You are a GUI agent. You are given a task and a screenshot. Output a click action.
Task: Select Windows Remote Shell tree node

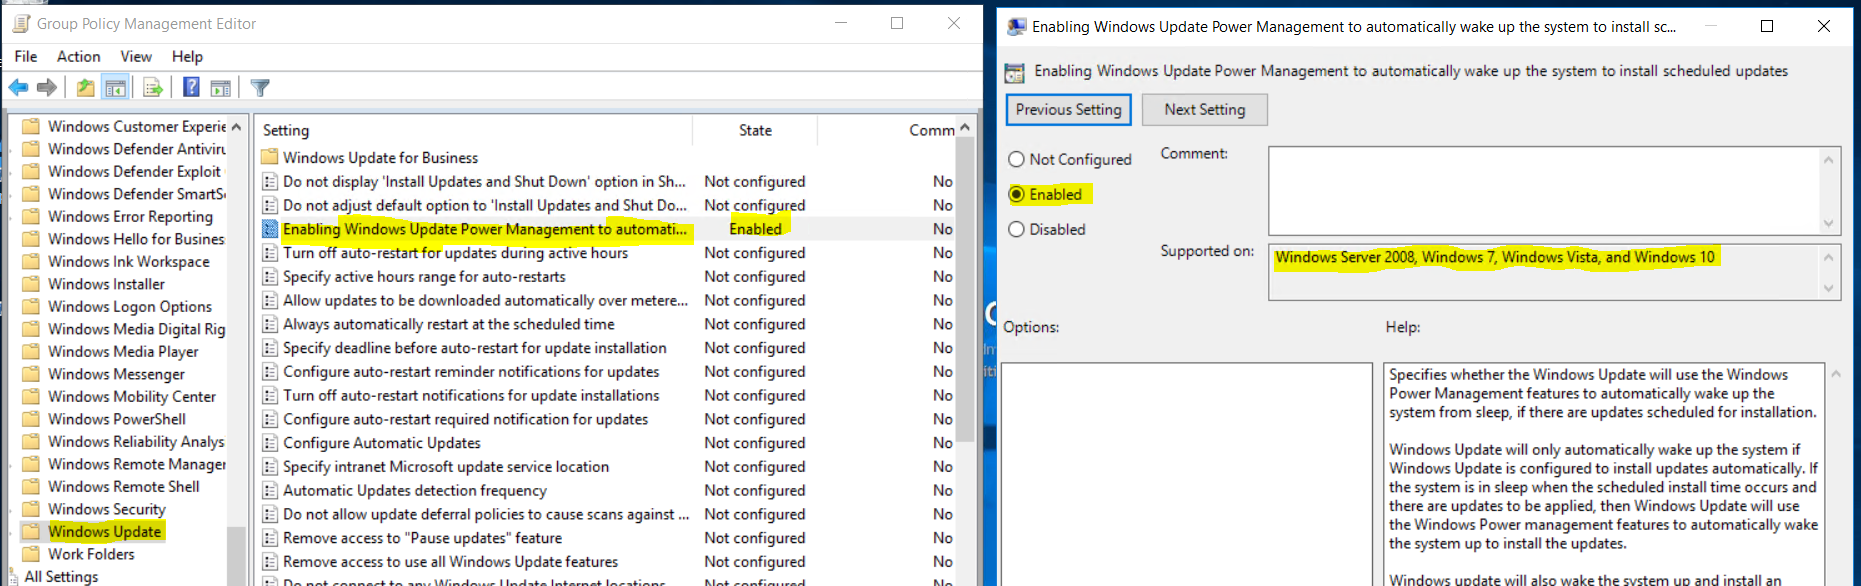(x=124, y=487)
